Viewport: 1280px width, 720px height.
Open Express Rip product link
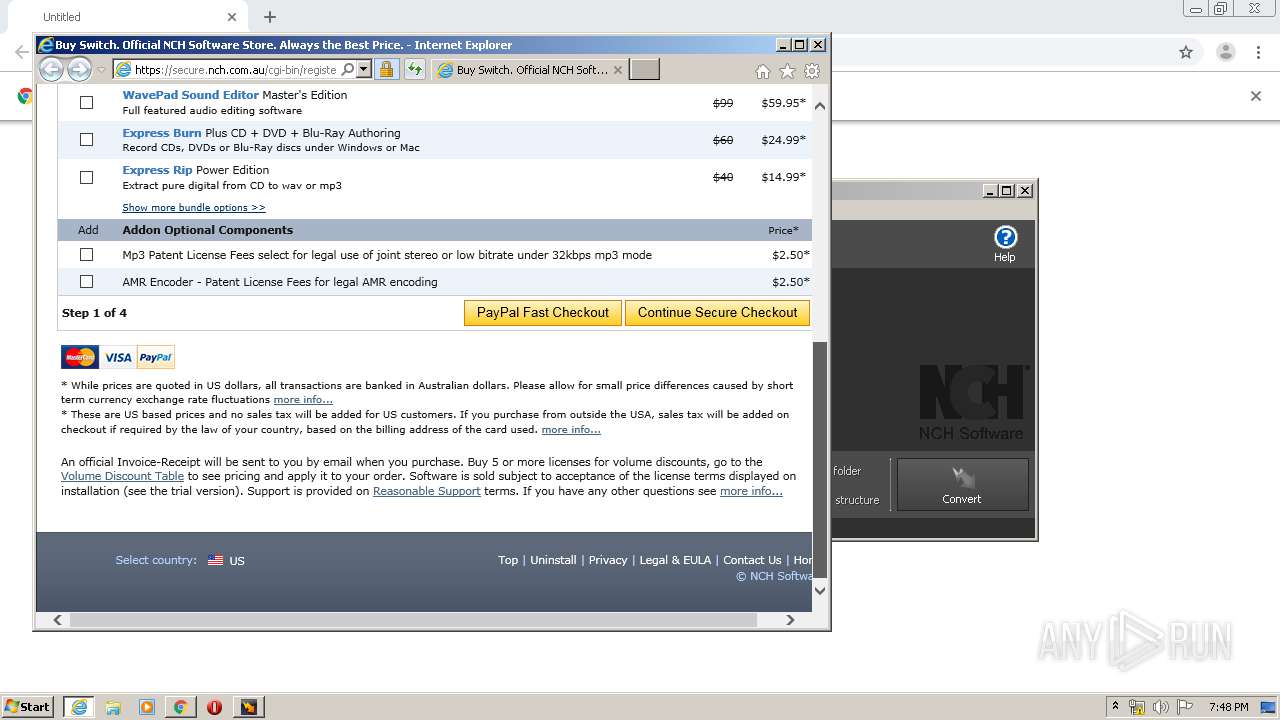[x=157, y=170]
